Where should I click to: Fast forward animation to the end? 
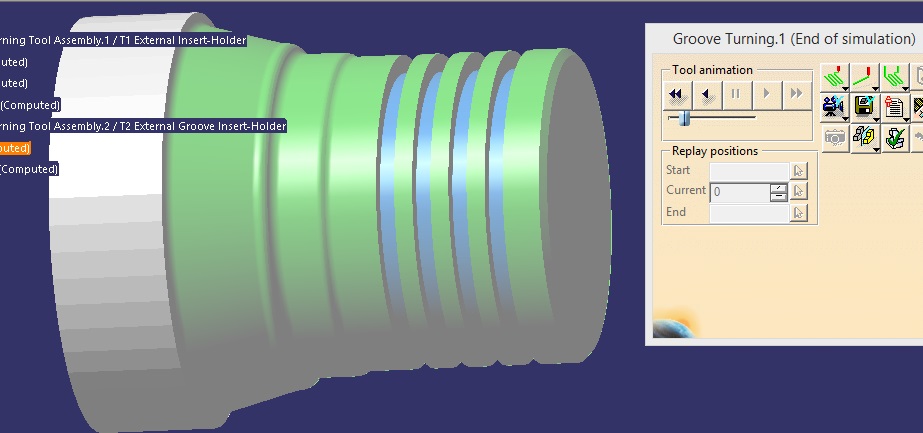coord(796,94)
